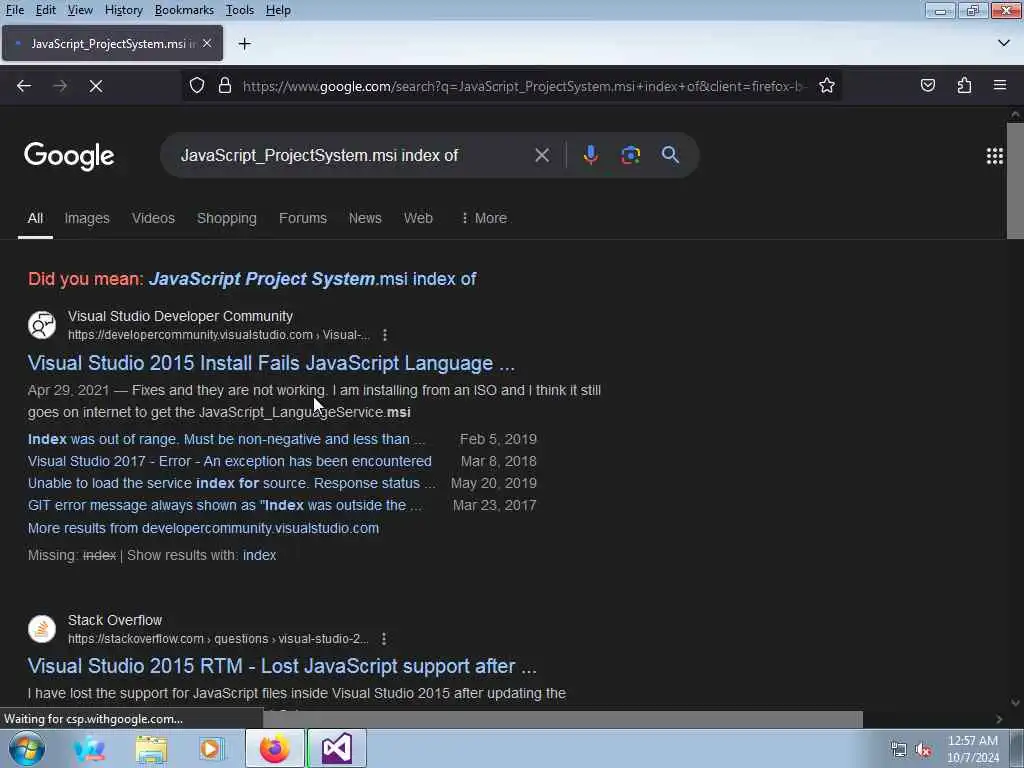Open the Firefox hamburger application menu
The image size is (1024, 768).
[x=1000, y=86]
